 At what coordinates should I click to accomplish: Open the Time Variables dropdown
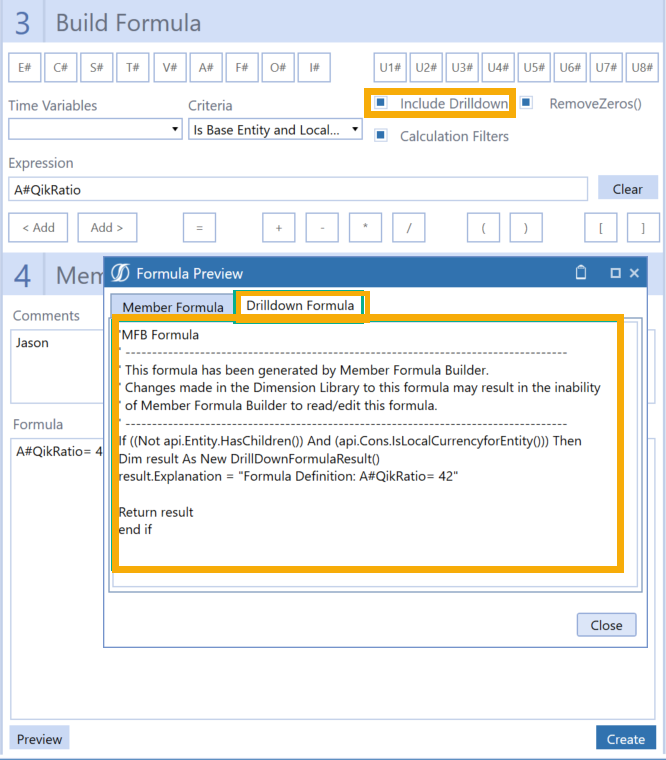(94, 129)
